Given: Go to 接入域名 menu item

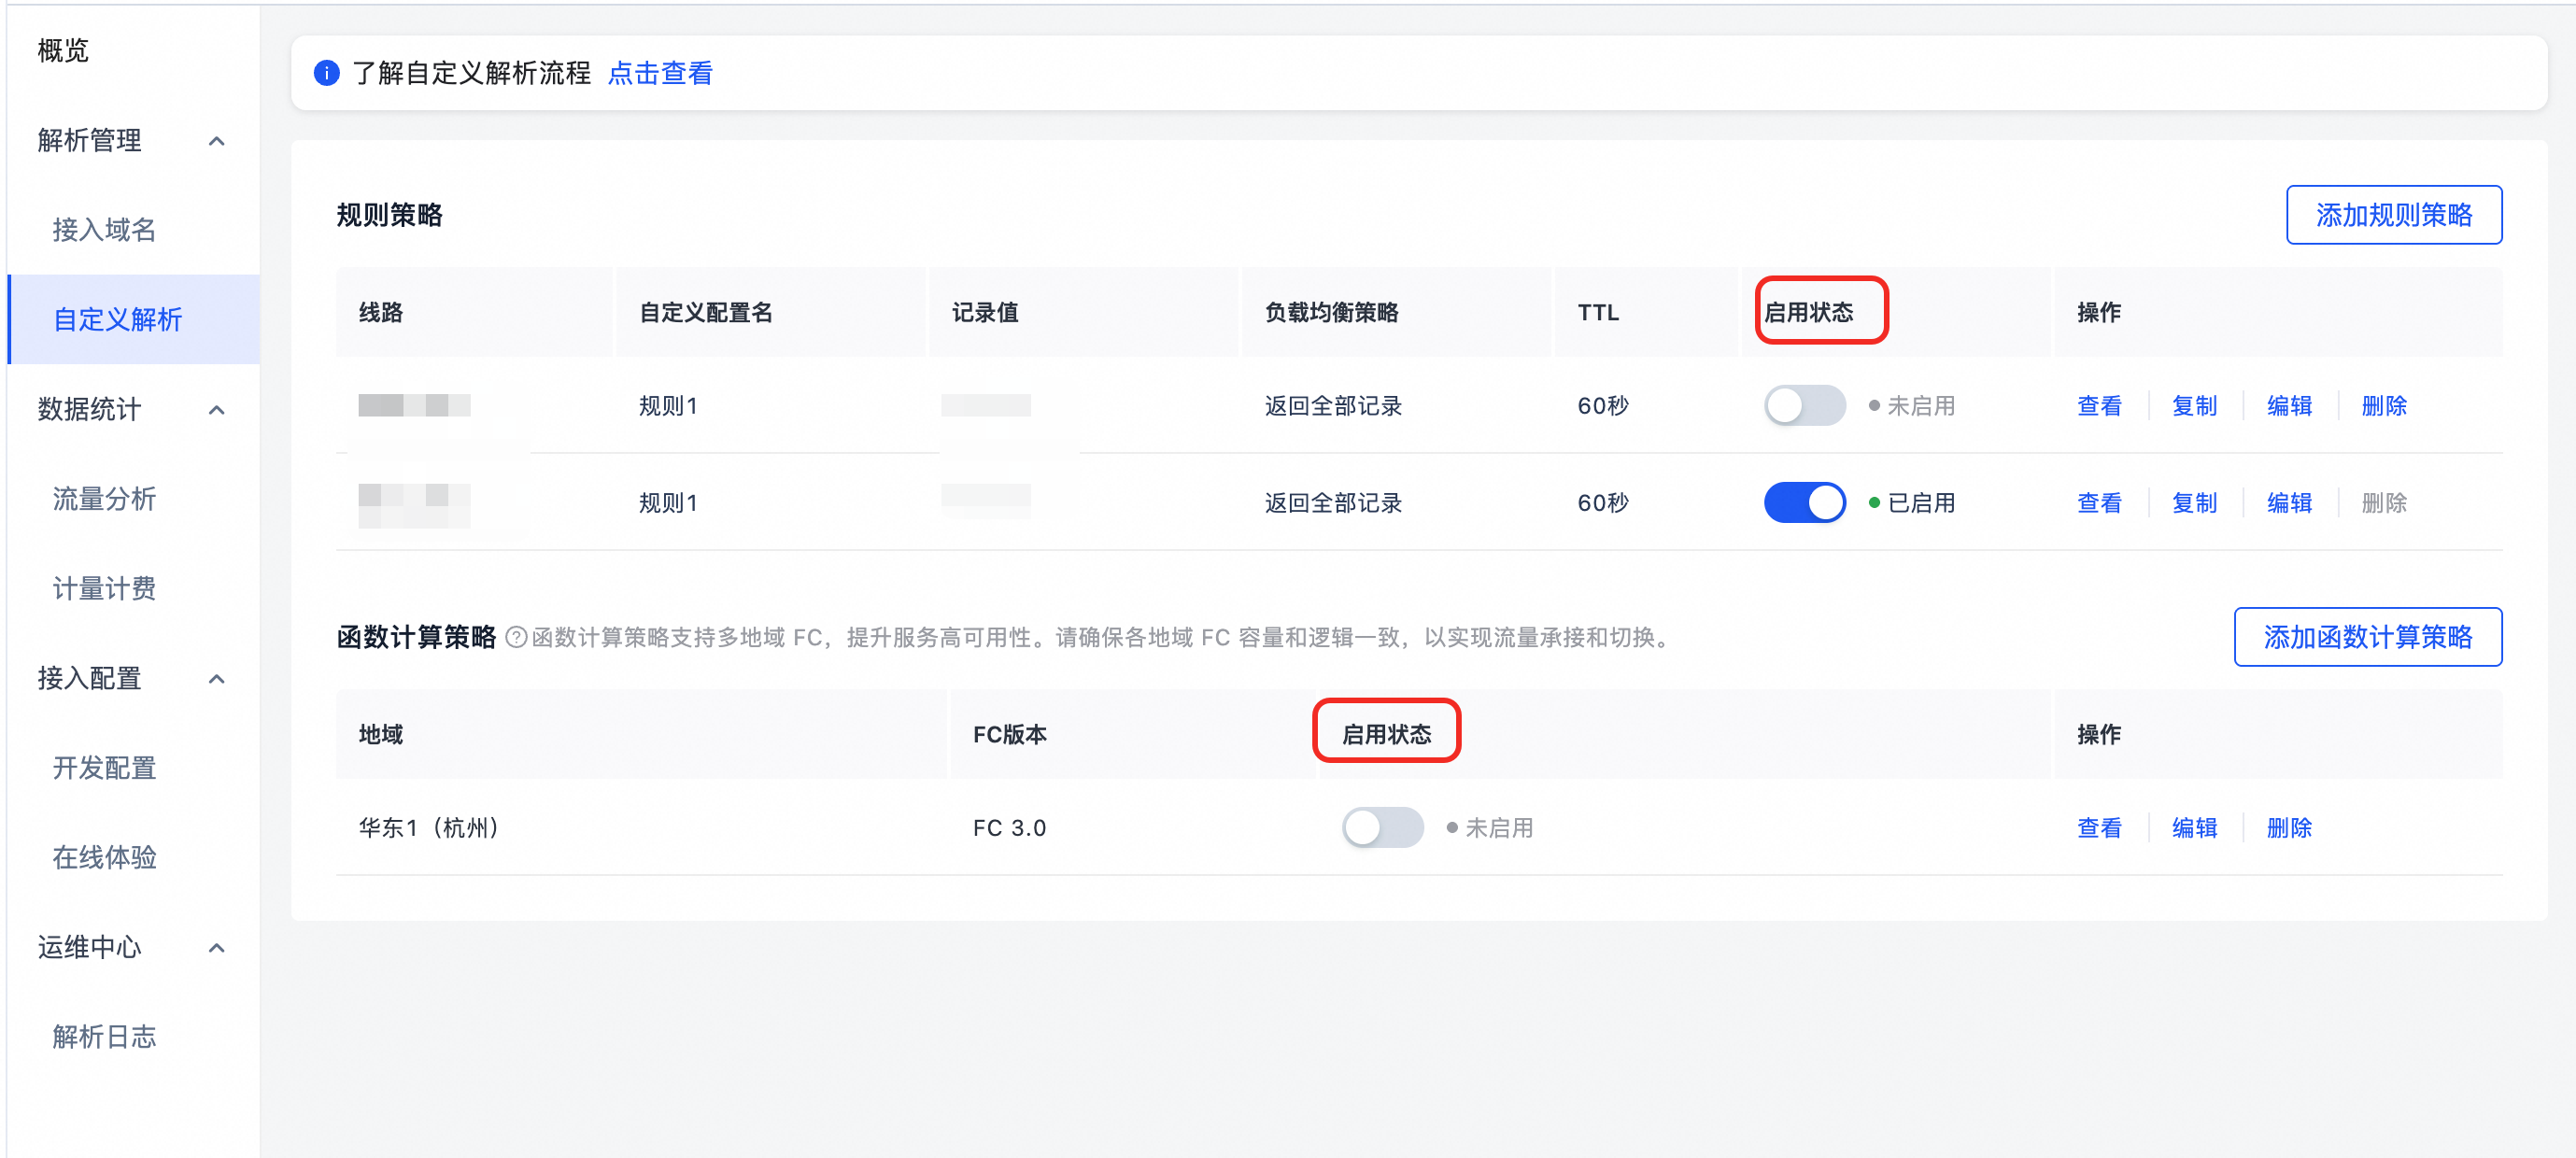Looking at the screenshot, I should coord(104,230).
